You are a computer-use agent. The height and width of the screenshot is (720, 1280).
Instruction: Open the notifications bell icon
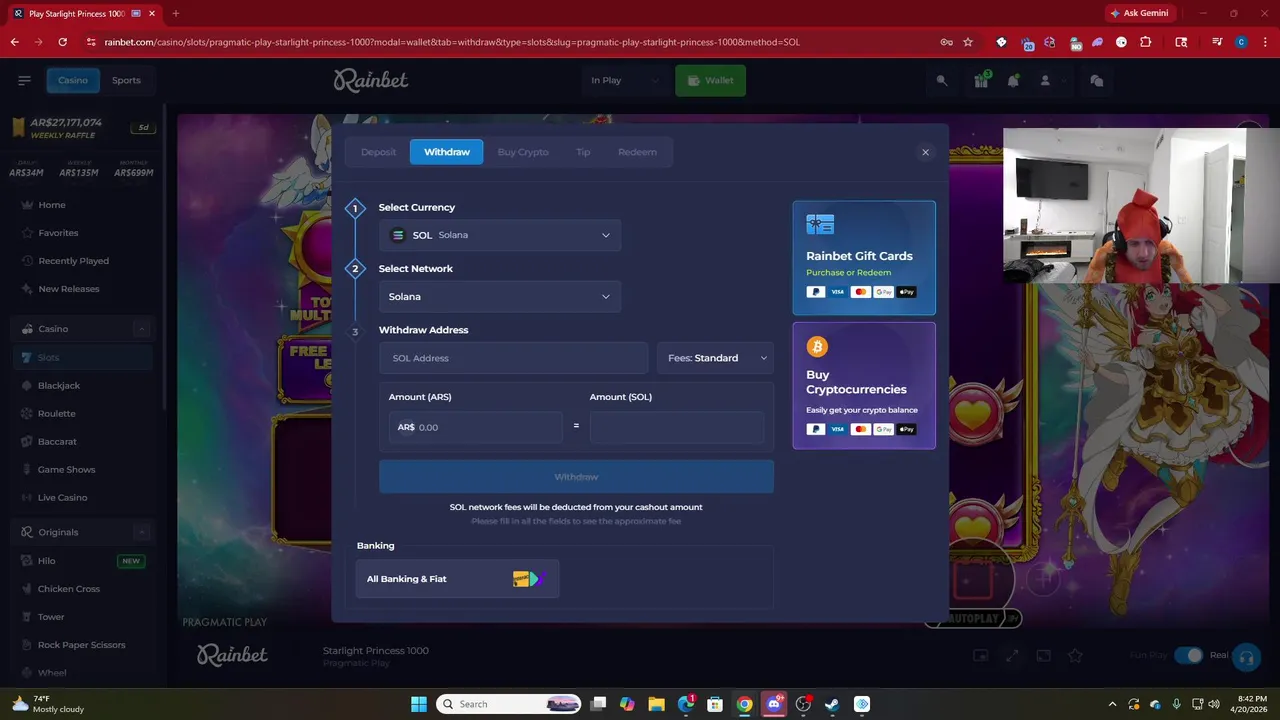point(1013,80)
